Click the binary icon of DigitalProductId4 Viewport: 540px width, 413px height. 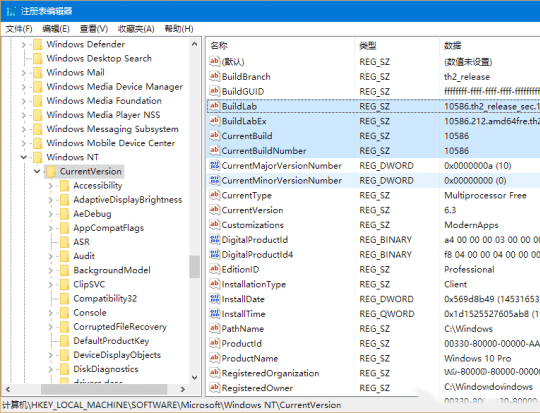coord(214,254)
